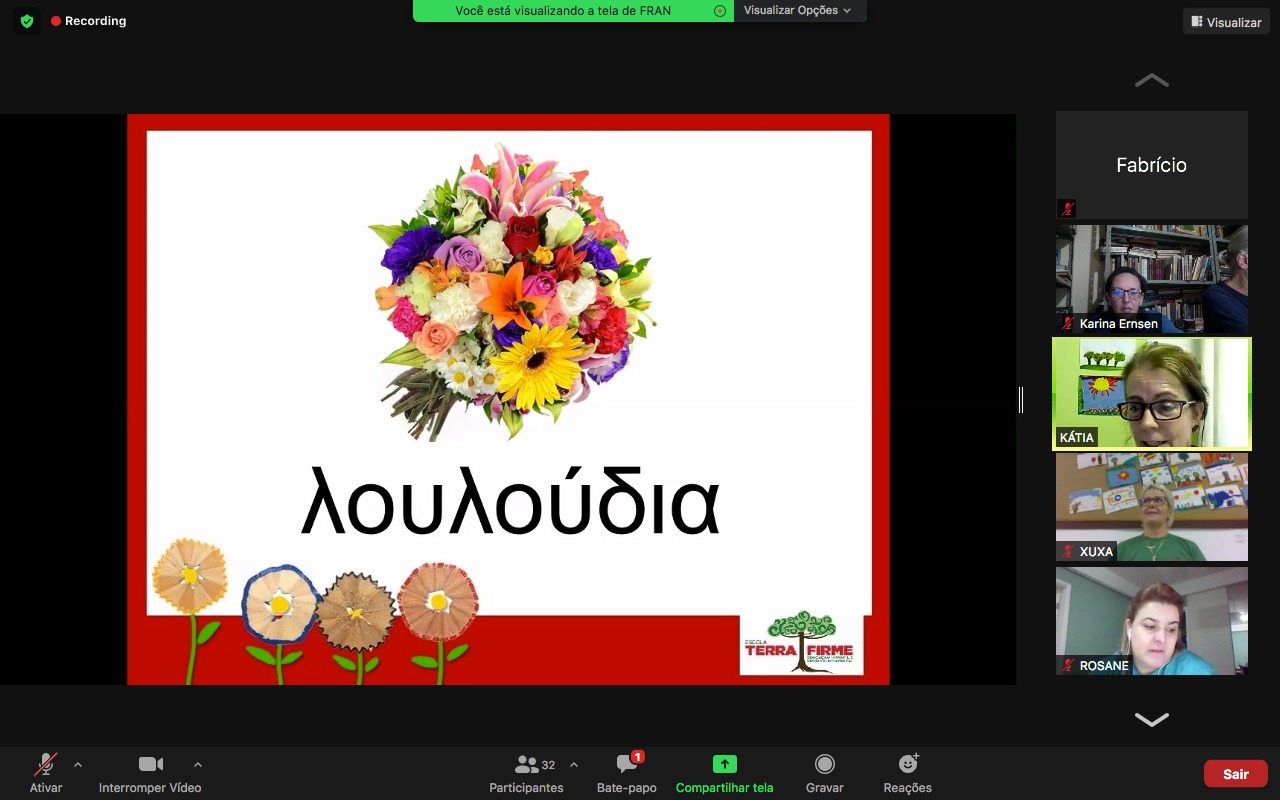Image resolution: width=1280 pixels, height=800 pixels.
Task: Open the Reações emoji menu
Action: coord(907,773)
